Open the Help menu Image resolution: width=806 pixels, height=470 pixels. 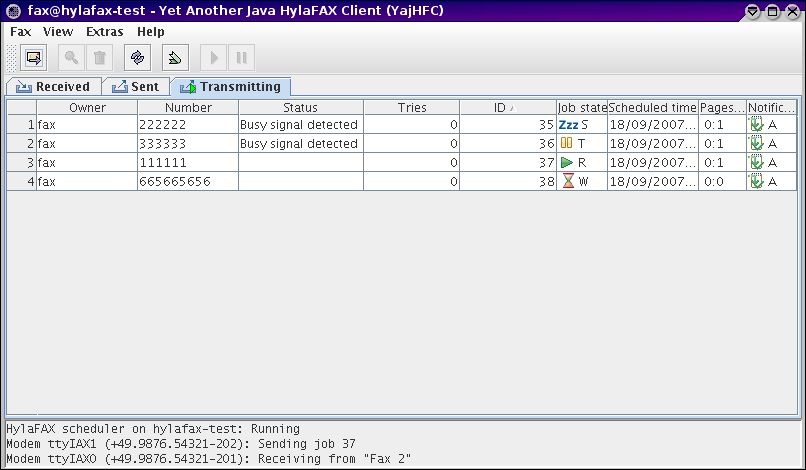tap(151, 32)
